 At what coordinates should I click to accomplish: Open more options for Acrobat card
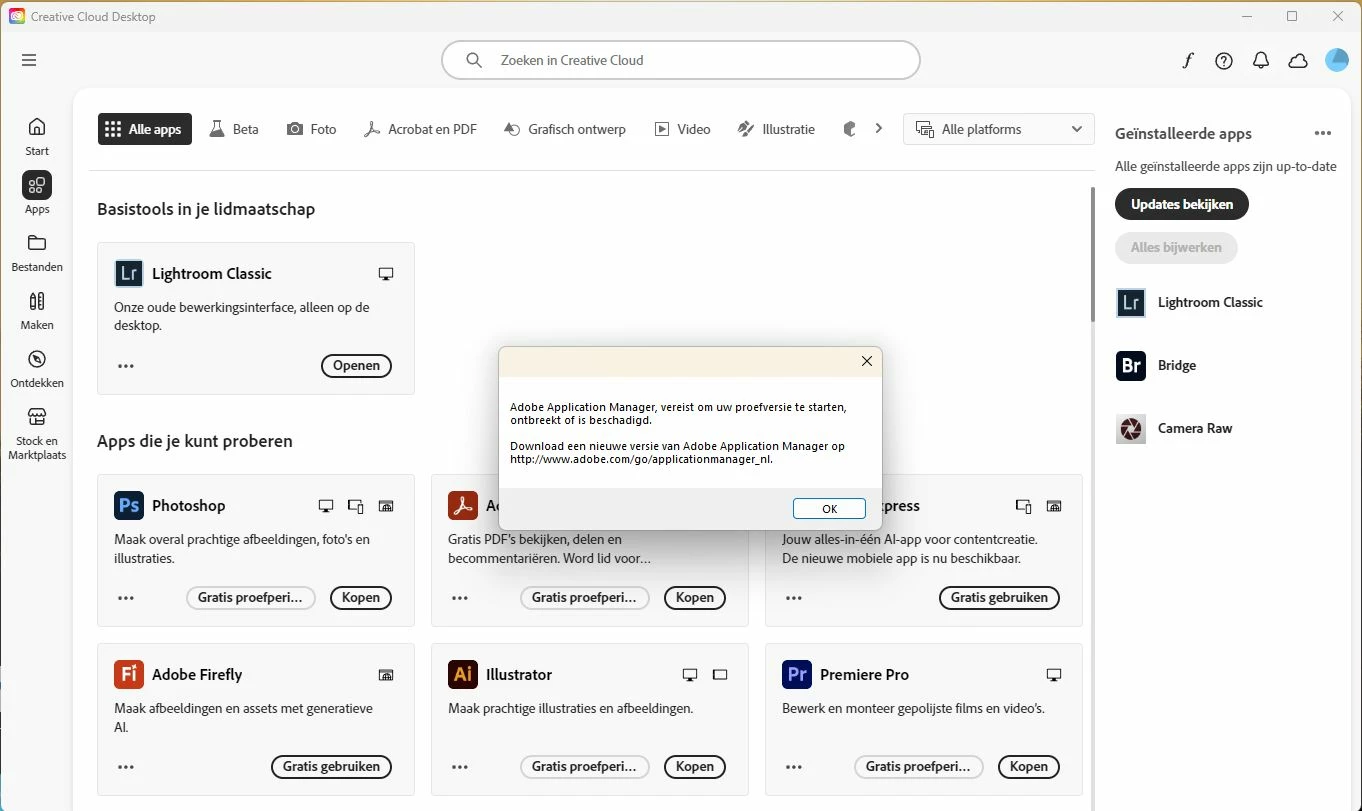(460, 598)
